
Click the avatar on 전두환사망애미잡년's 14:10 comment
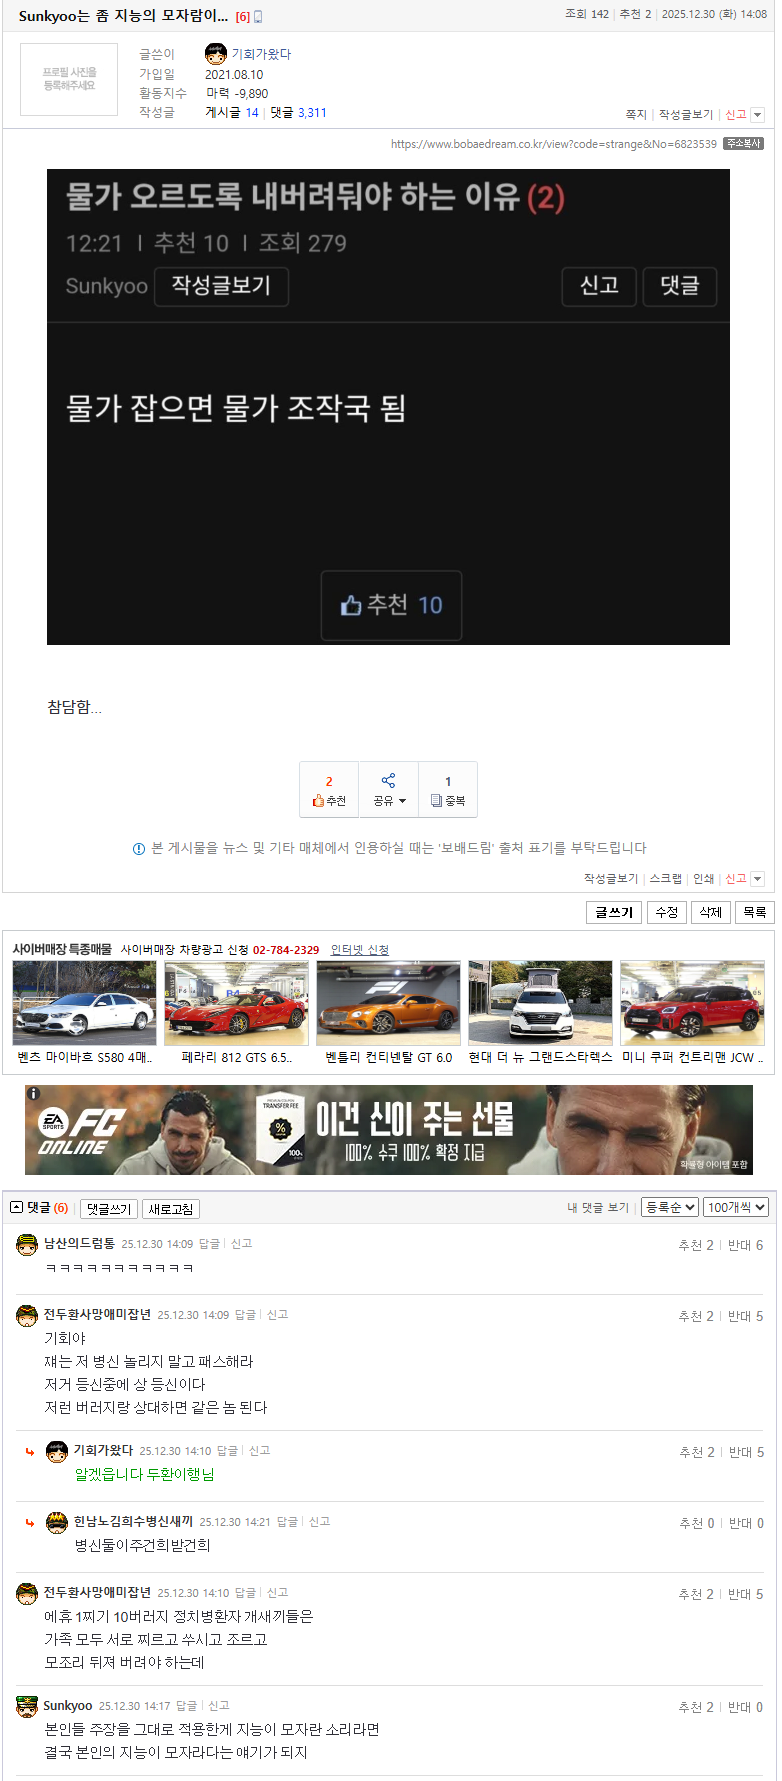coord(27,1594)
